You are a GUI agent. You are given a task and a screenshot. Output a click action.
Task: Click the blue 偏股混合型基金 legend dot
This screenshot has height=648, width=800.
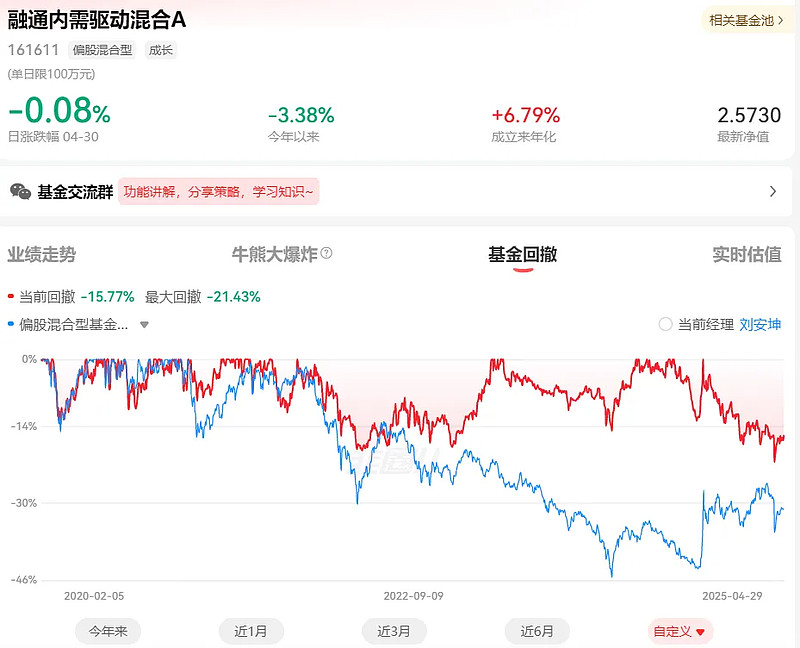pyautogui.click(x=11, y=325)
